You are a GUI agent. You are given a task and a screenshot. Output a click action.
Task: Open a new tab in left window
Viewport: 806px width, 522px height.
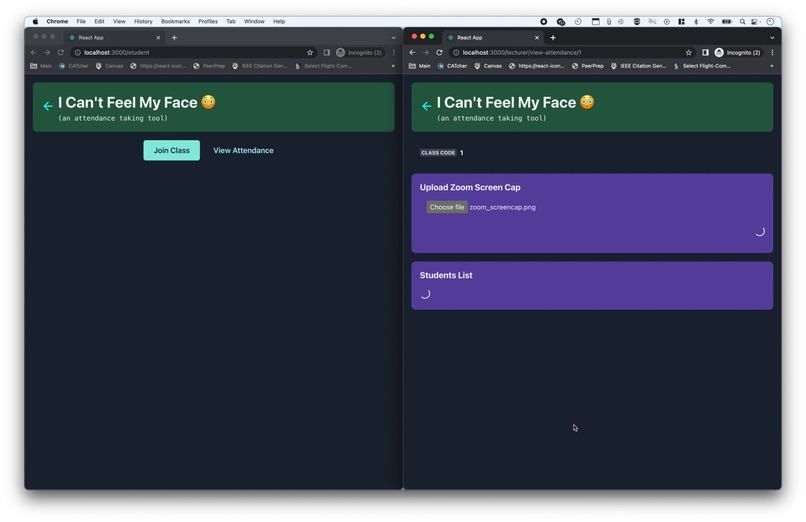[x=174, y=38]
